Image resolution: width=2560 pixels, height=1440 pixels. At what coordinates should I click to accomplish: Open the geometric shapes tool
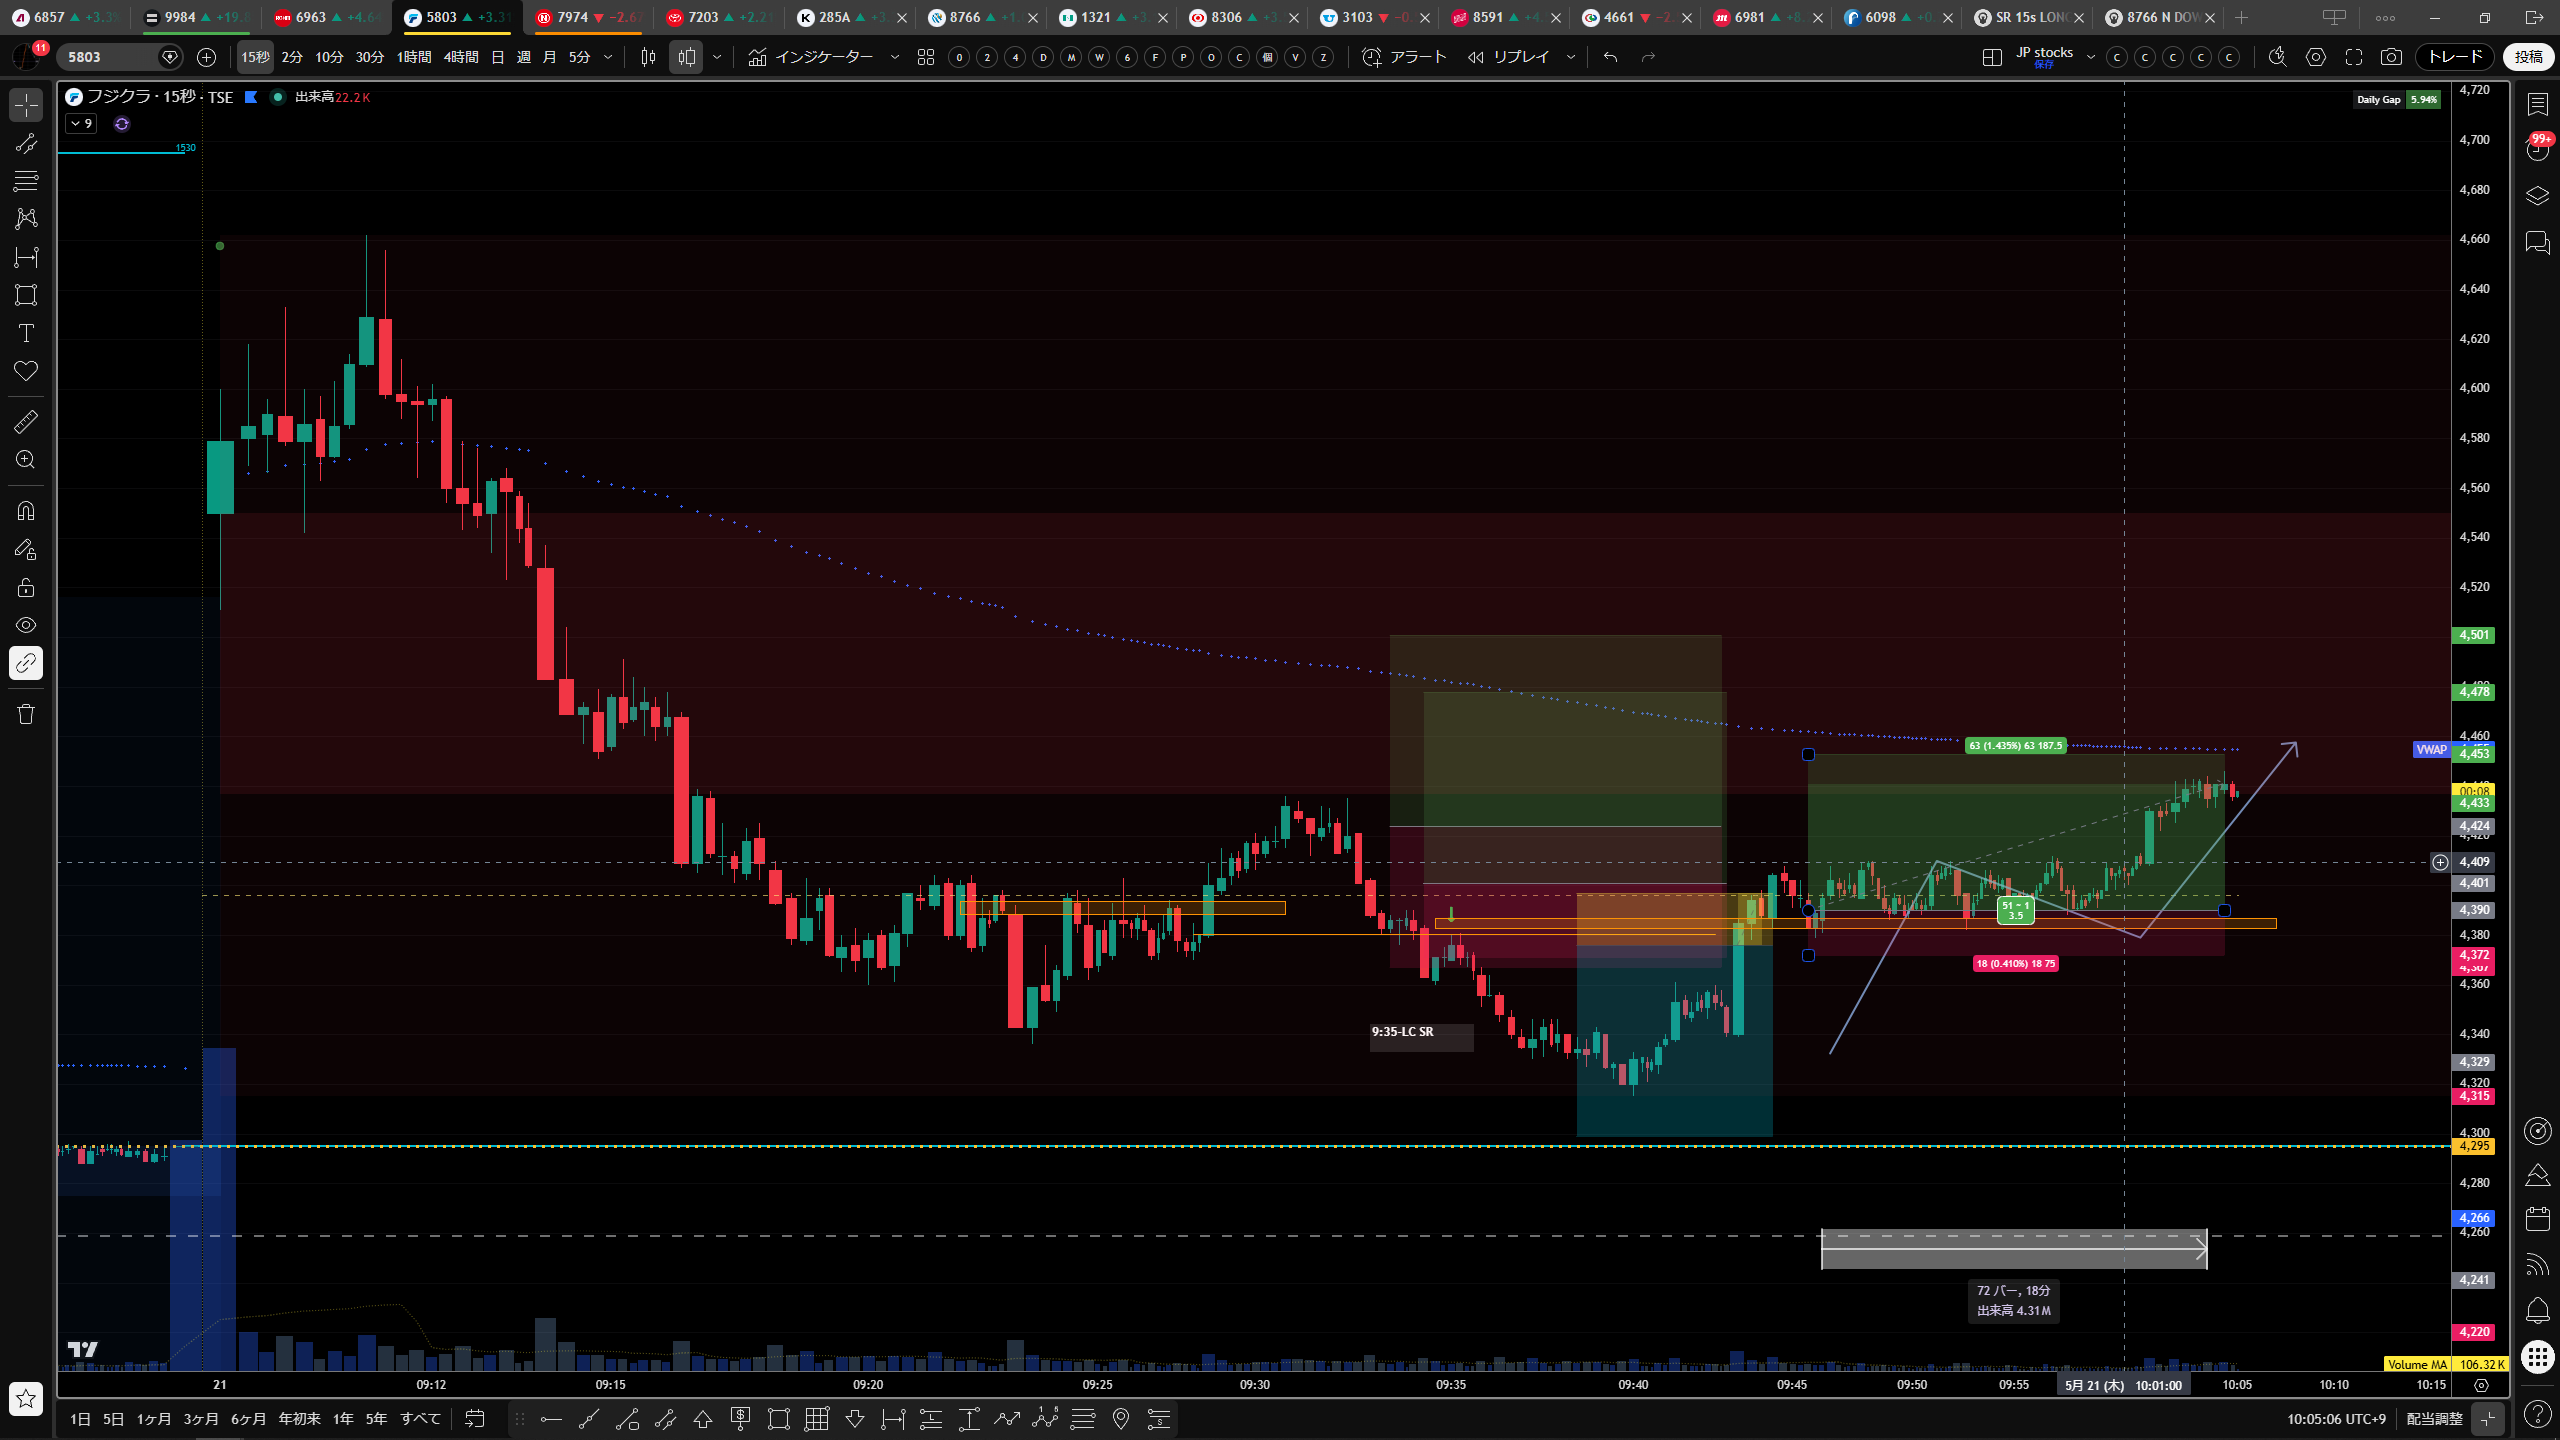point(26,295)
